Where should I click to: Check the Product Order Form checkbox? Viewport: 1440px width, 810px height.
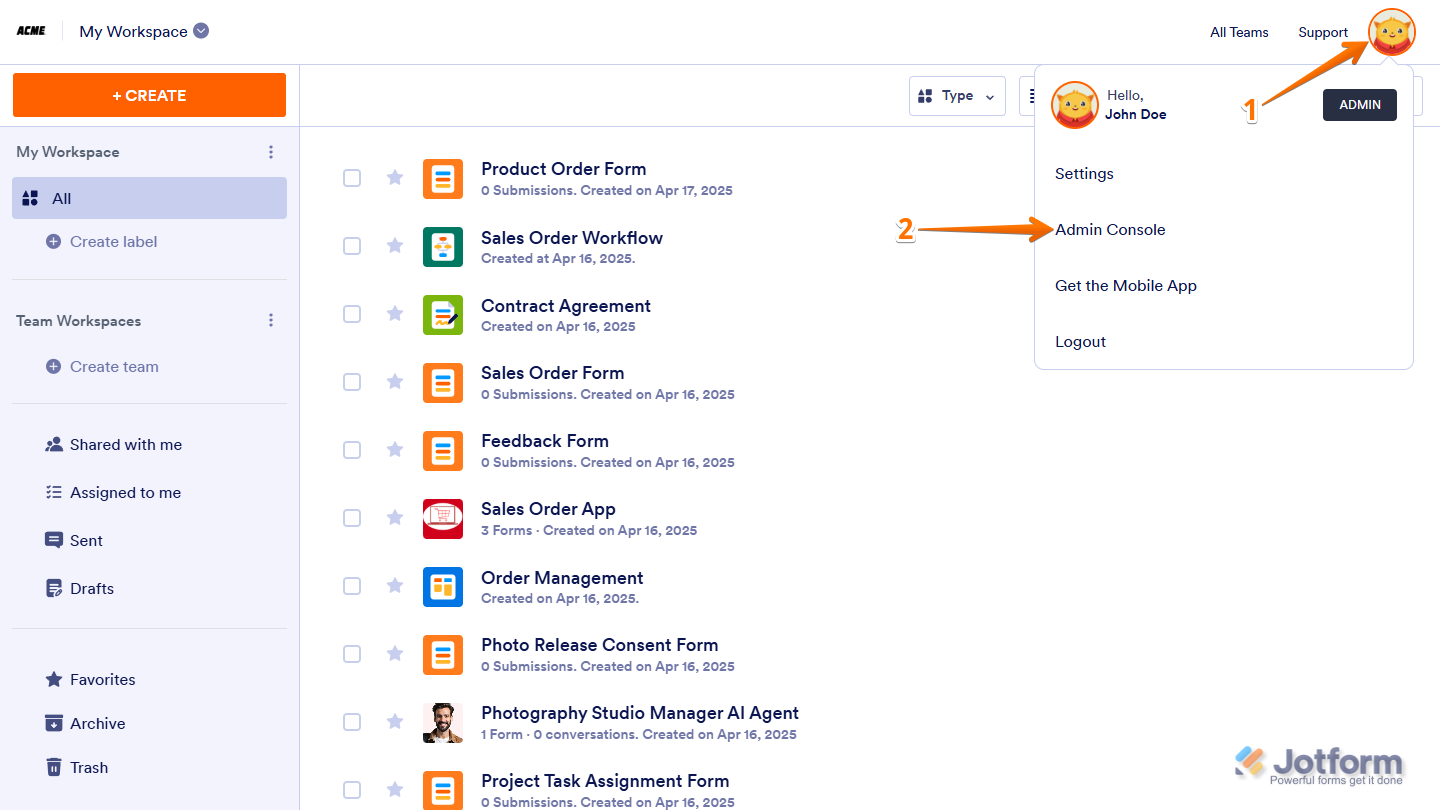pos(352,178)
